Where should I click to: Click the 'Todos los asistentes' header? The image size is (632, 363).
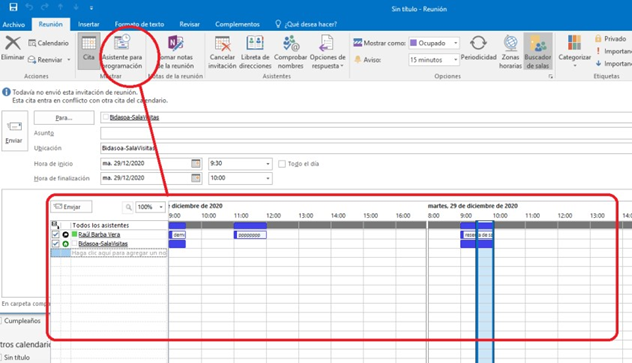101,225
